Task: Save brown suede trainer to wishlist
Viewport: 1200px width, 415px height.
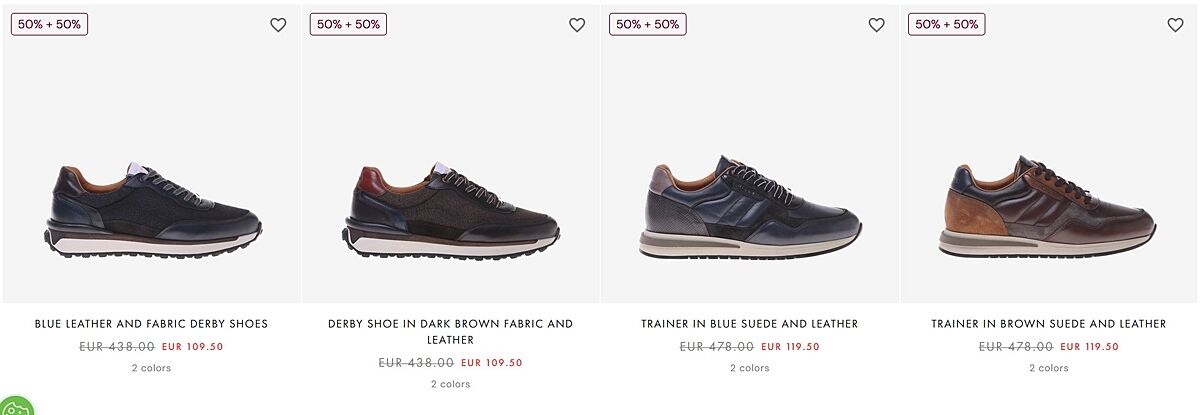Action: click(x=1175, y=25)
